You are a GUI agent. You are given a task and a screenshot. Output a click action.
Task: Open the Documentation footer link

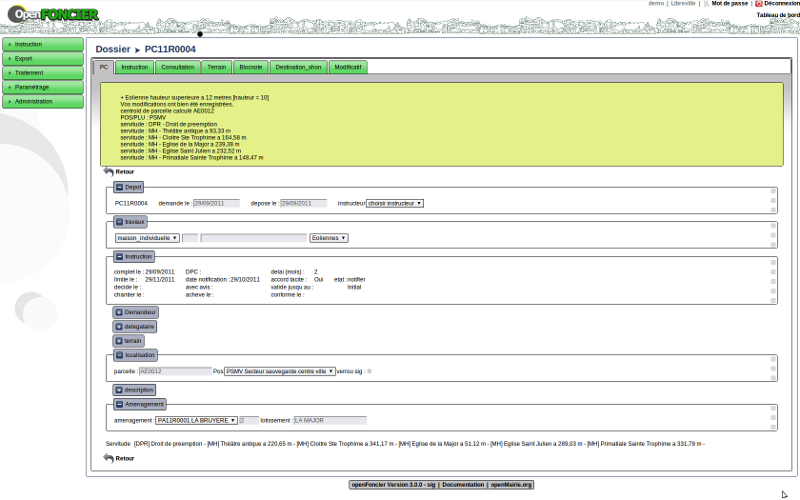(463, 484)
